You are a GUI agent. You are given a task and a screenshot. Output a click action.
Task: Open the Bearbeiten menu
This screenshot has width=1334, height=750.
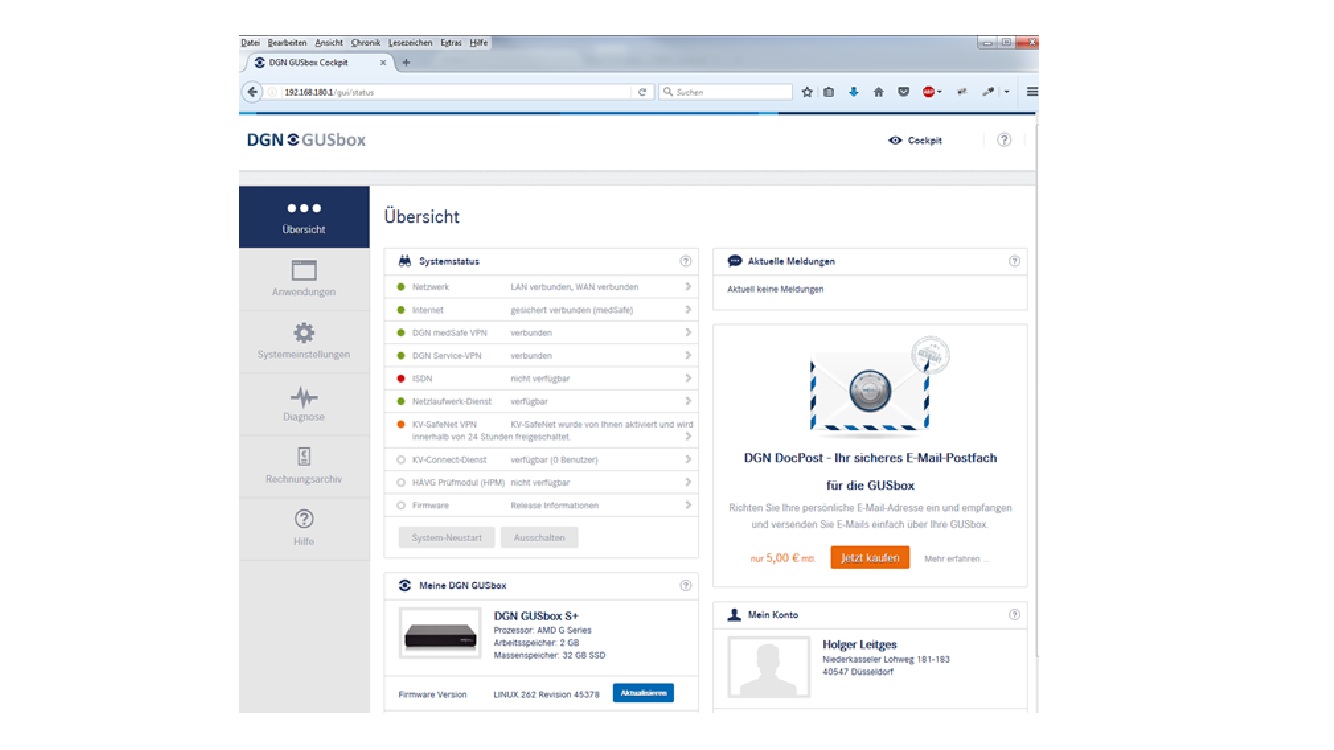coord(287,43)
